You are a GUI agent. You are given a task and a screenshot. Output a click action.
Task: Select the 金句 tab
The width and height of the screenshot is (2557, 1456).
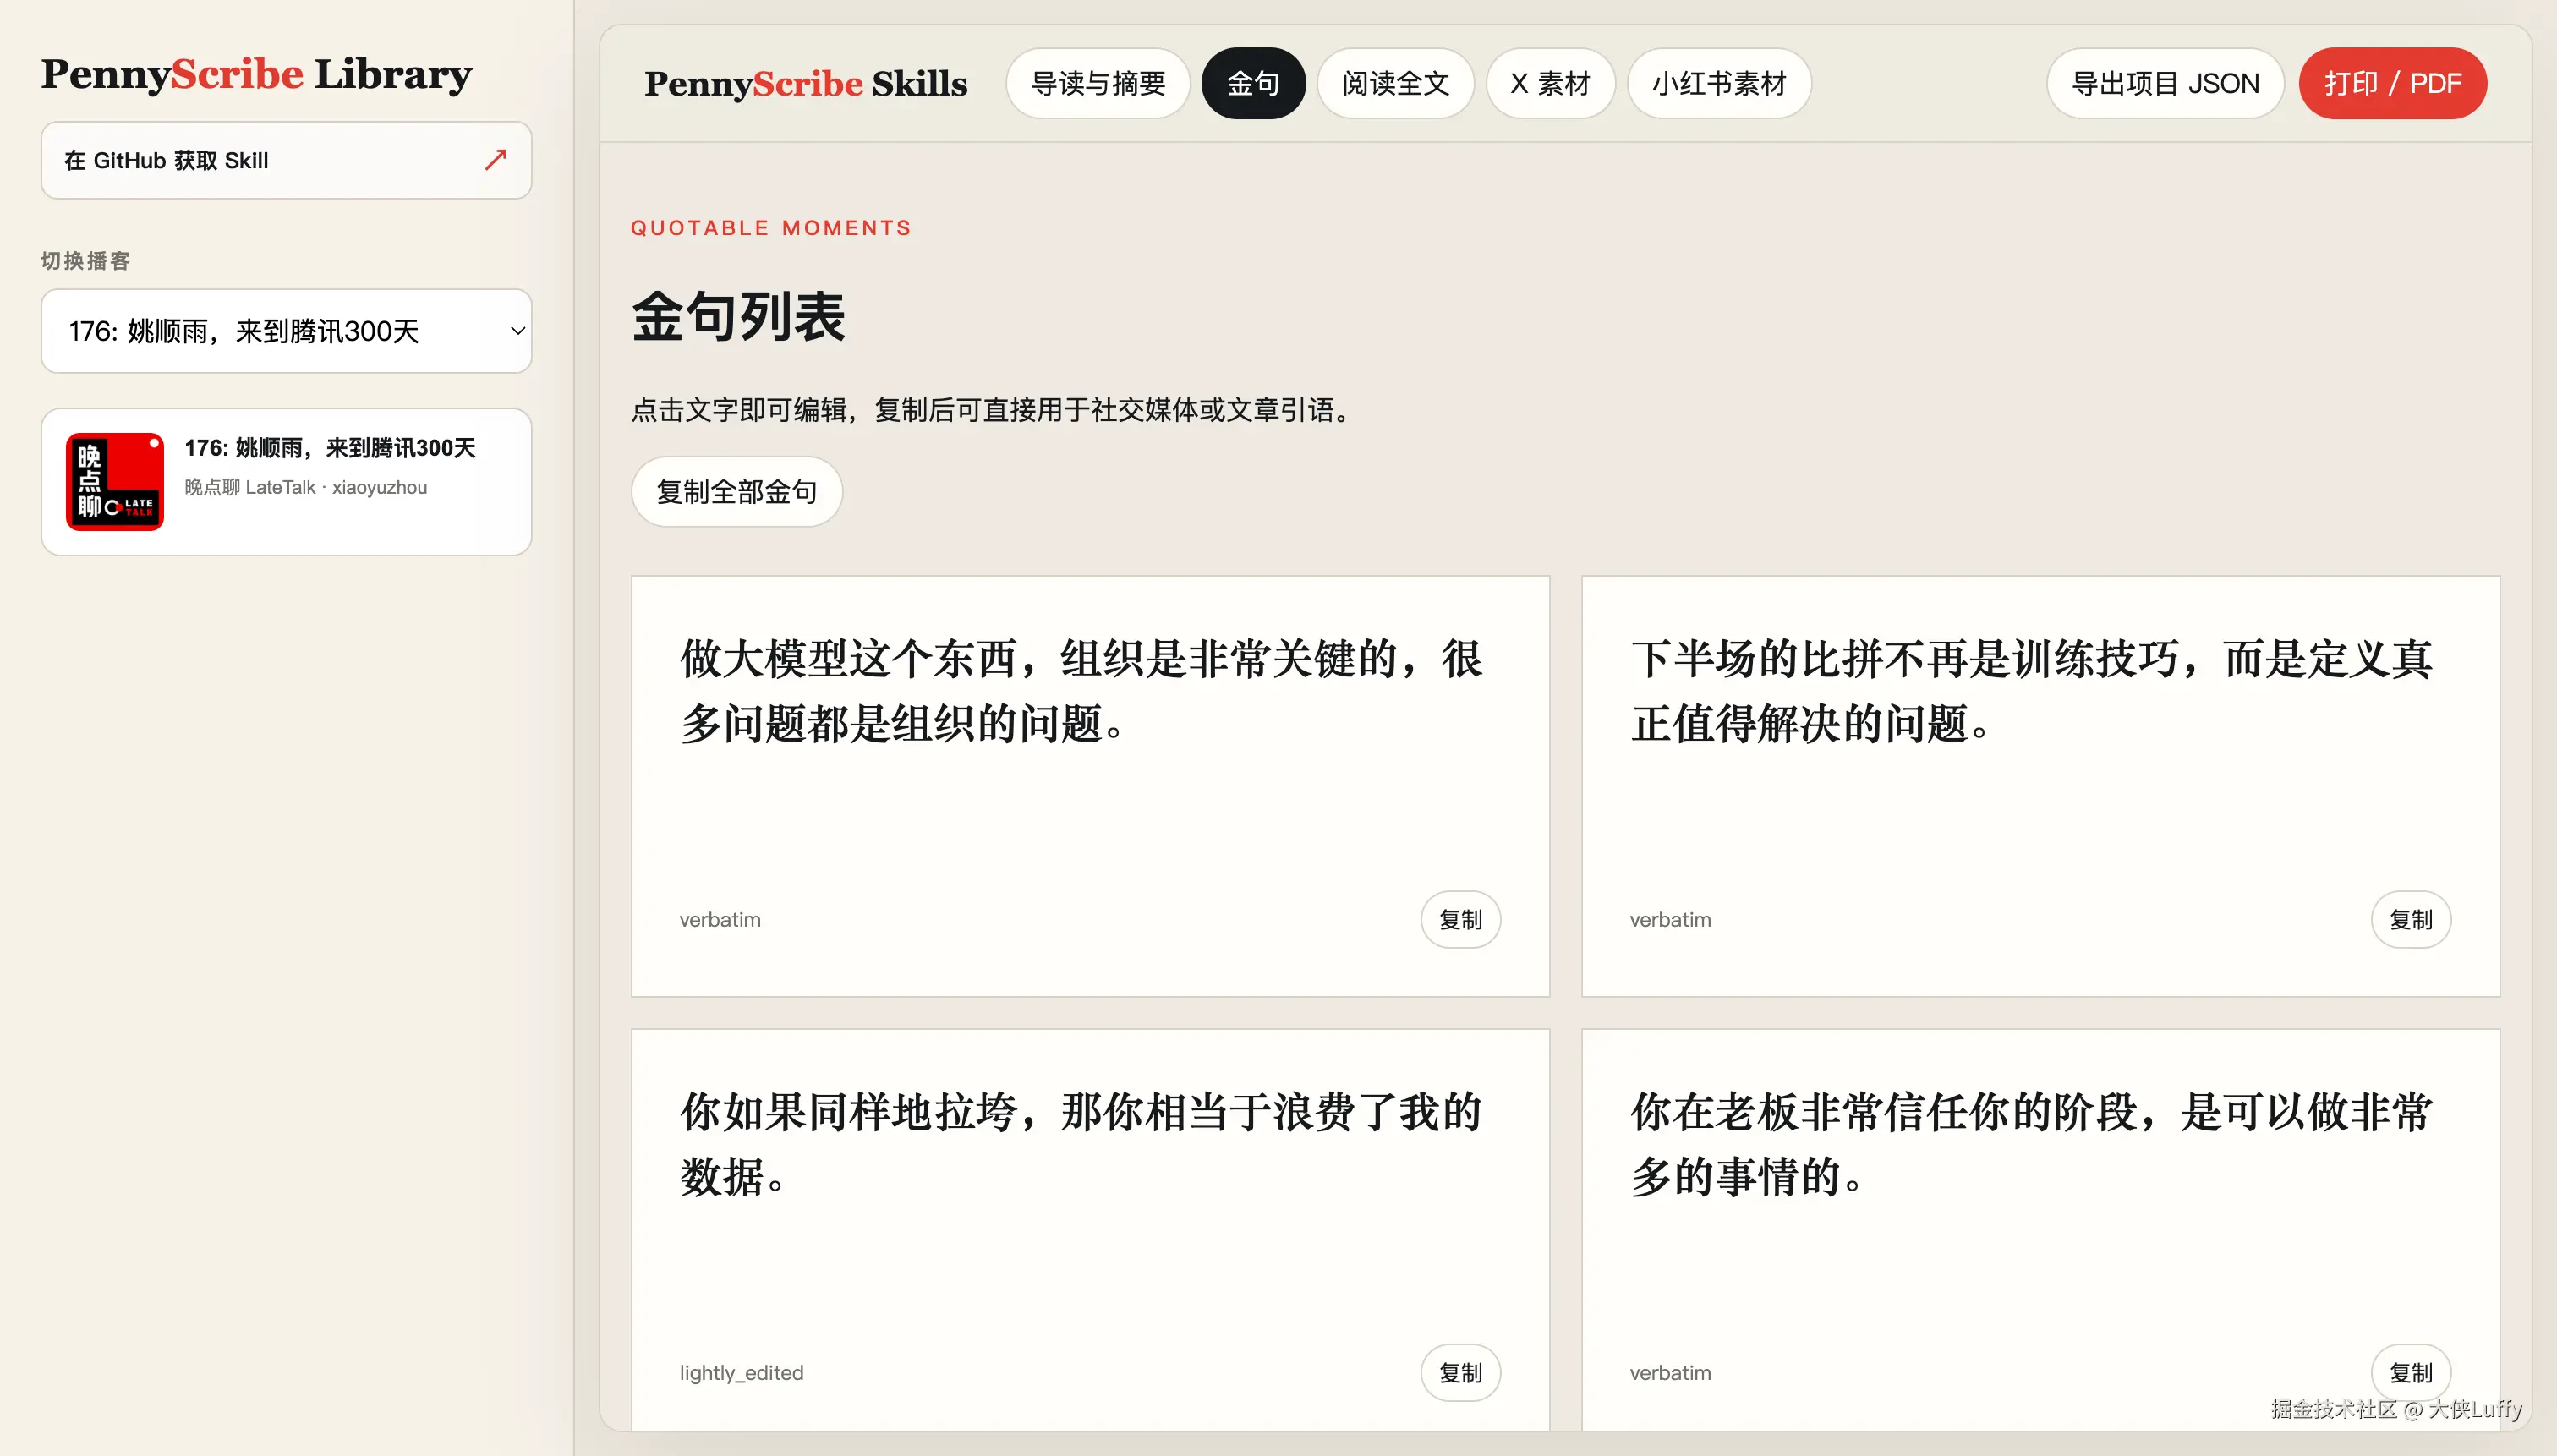[1253, 83]
